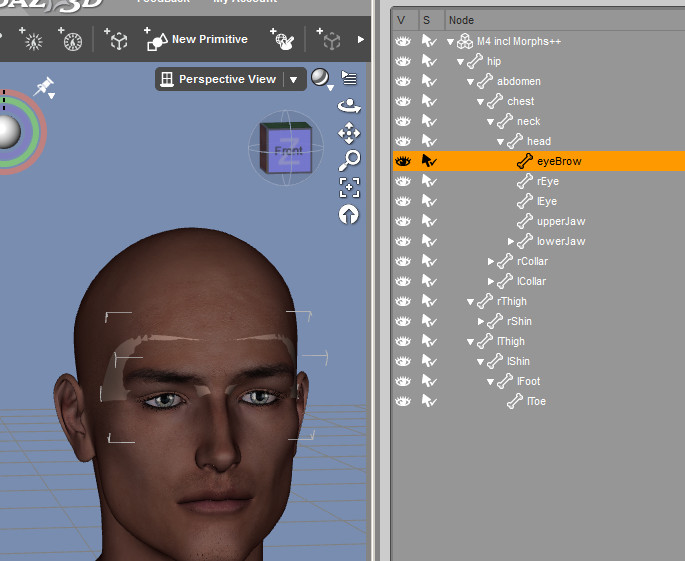This screenshot has height=561, width=685.
Task: Click the Front view cube
Action: tap(286, 148)
